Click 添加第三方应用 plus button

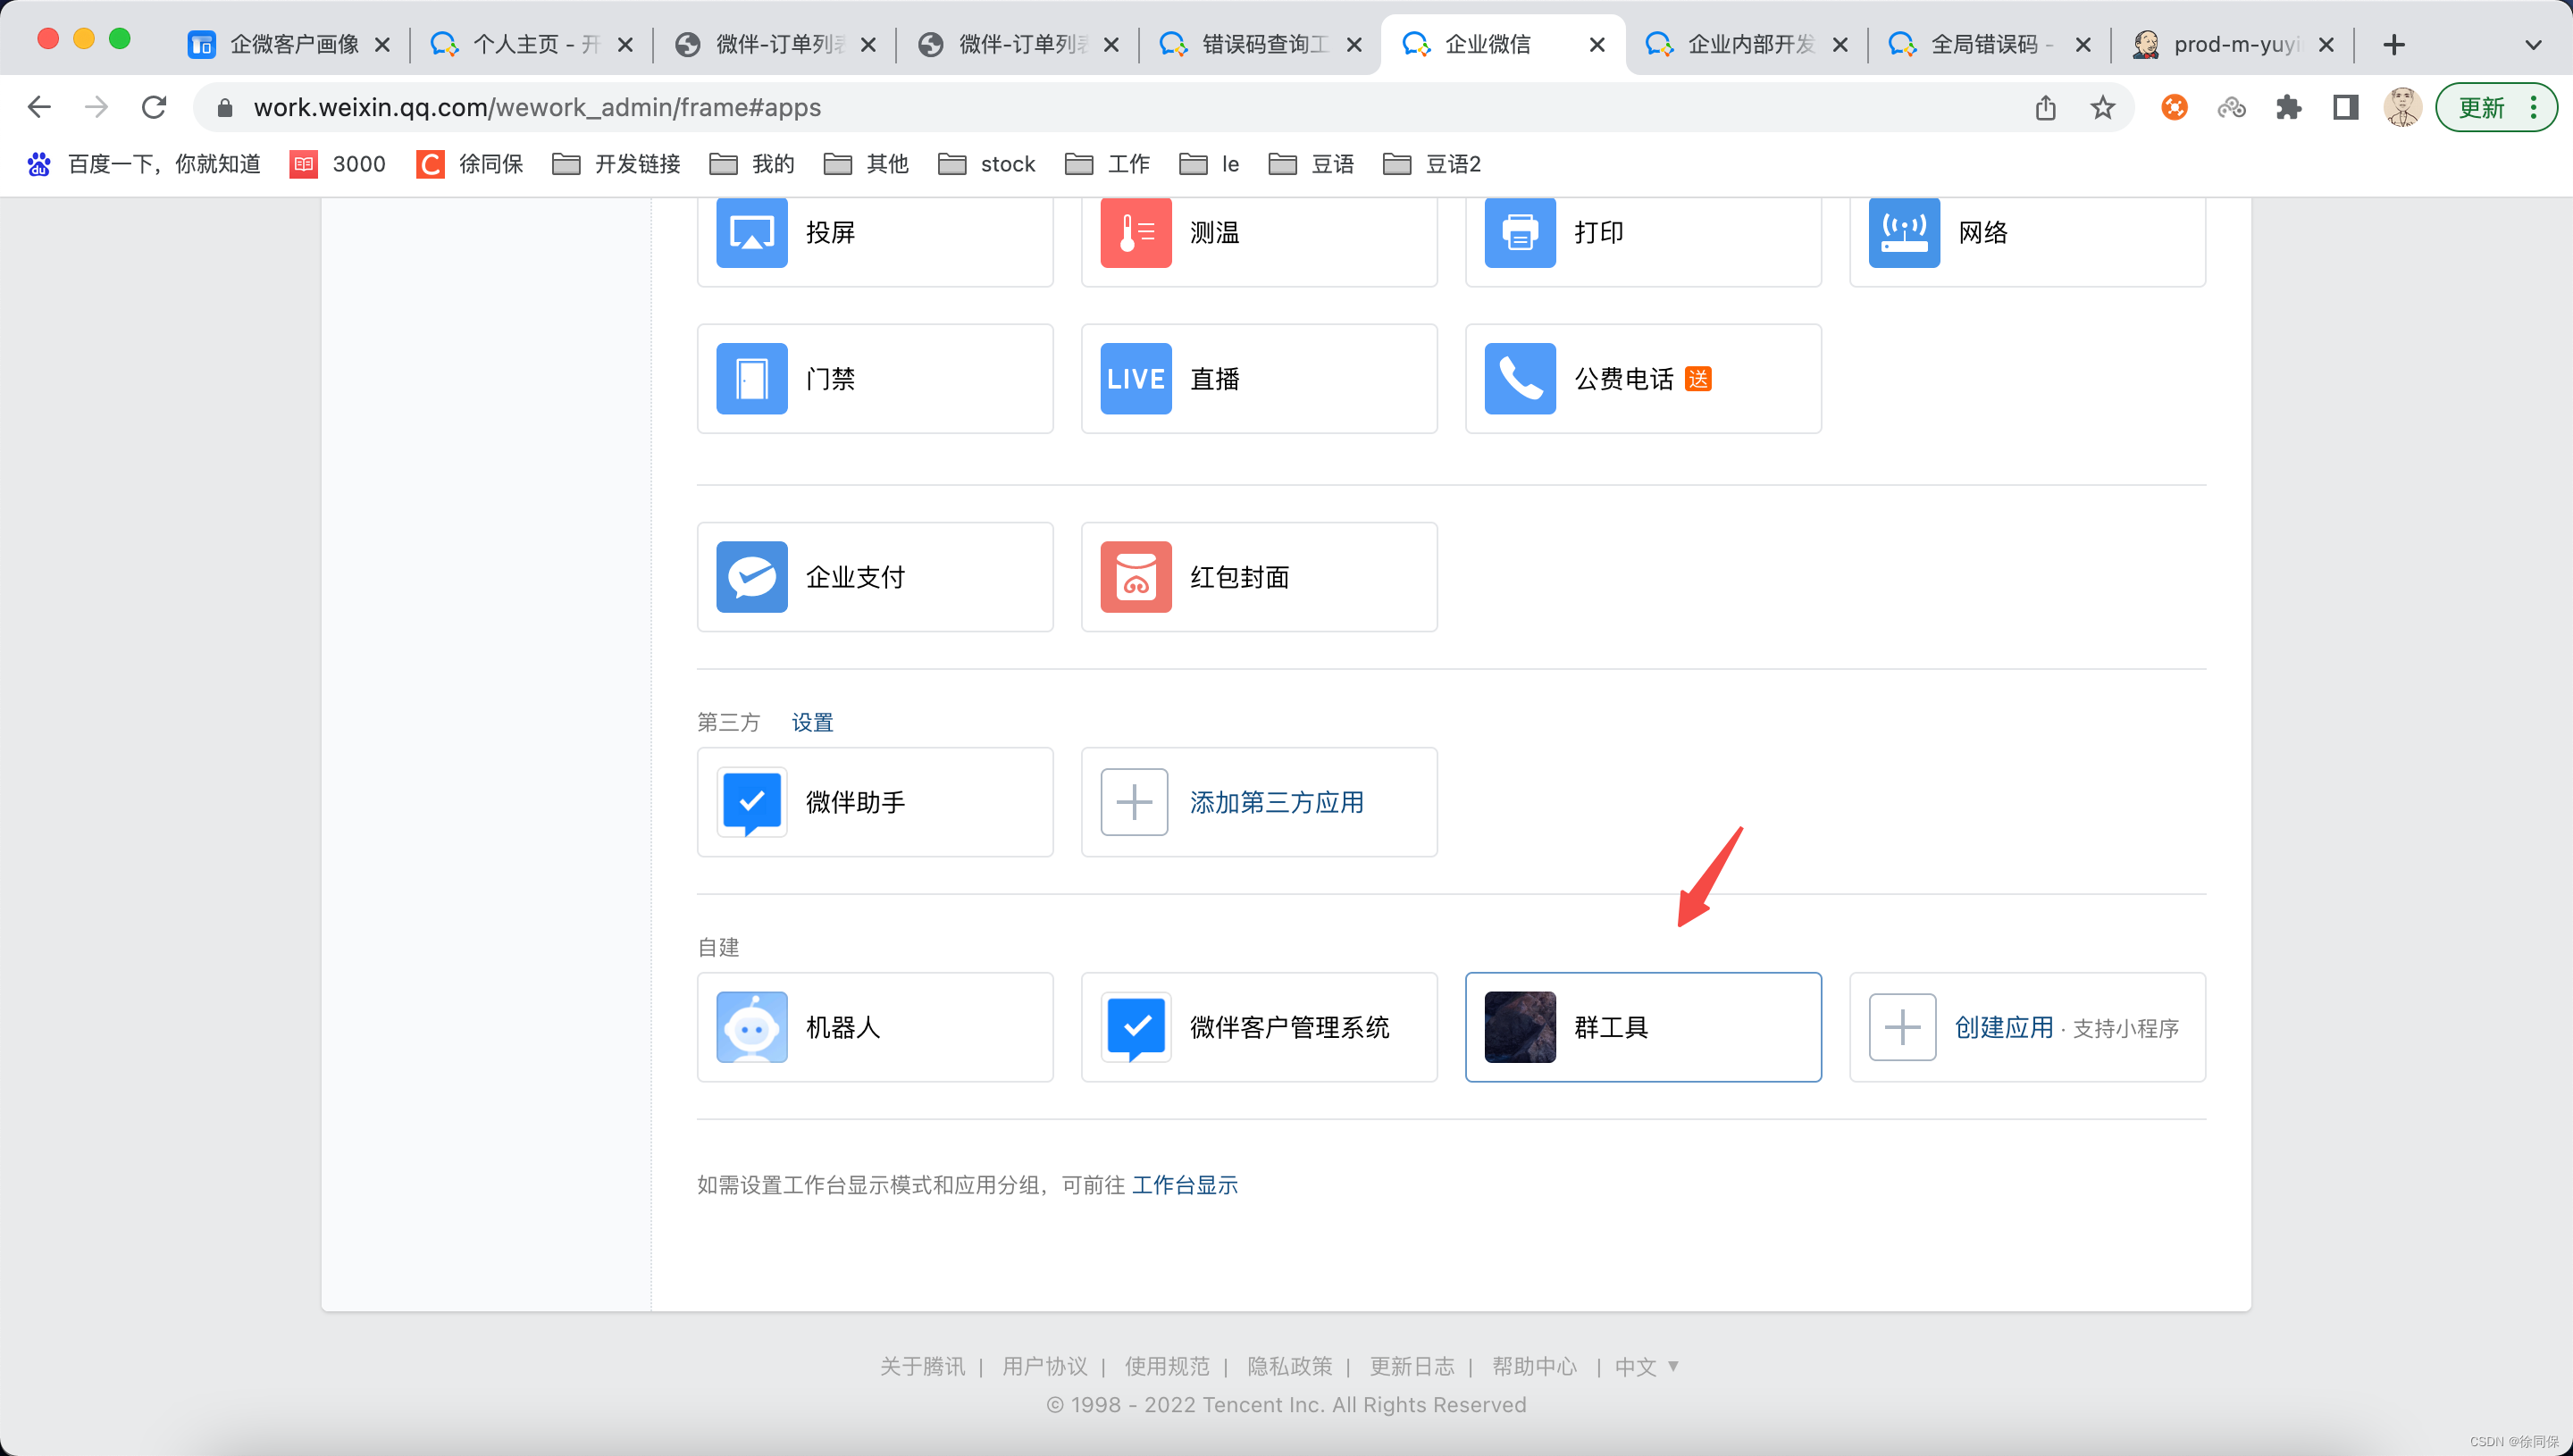pos(1134,802)
